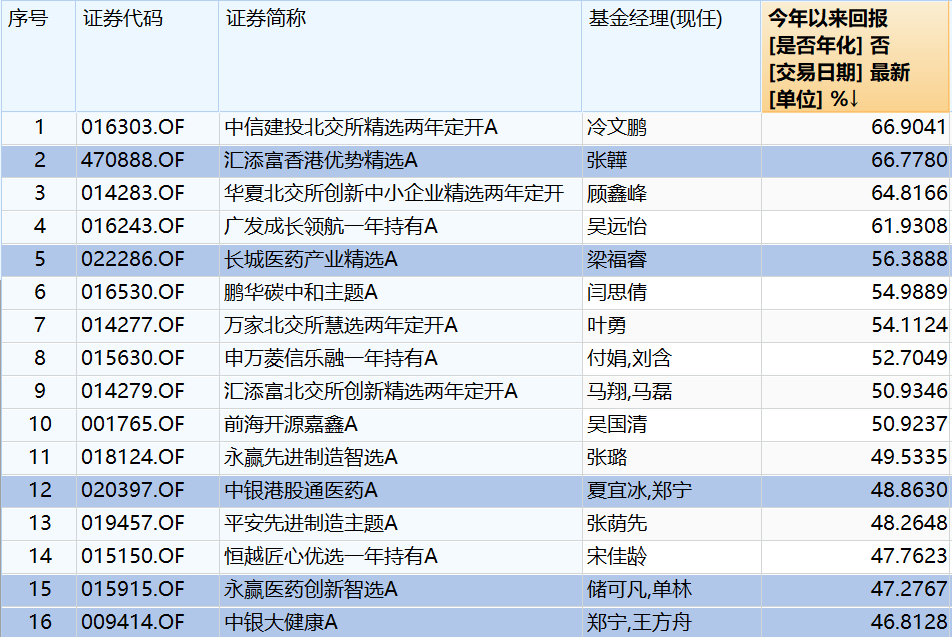Click fund manager 叶勇

[x=607, y=325]
